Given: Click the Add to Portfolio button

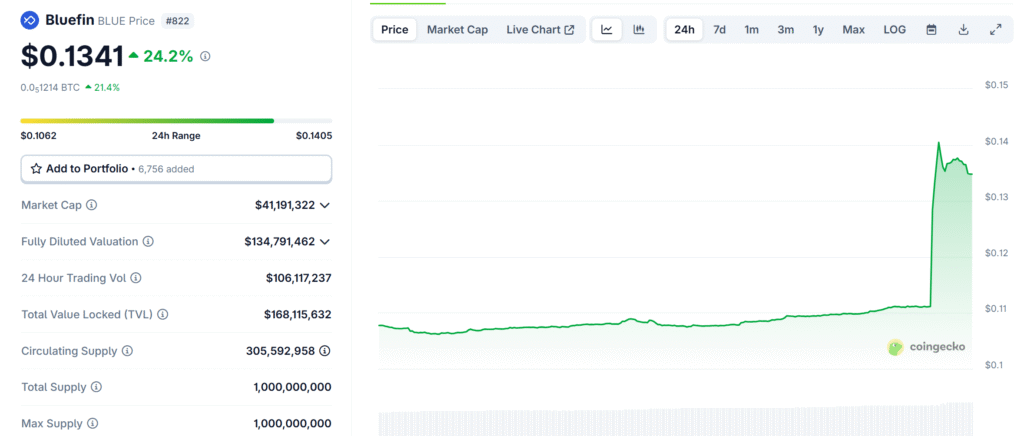Looking at the screenshot, I should (176, 169).
